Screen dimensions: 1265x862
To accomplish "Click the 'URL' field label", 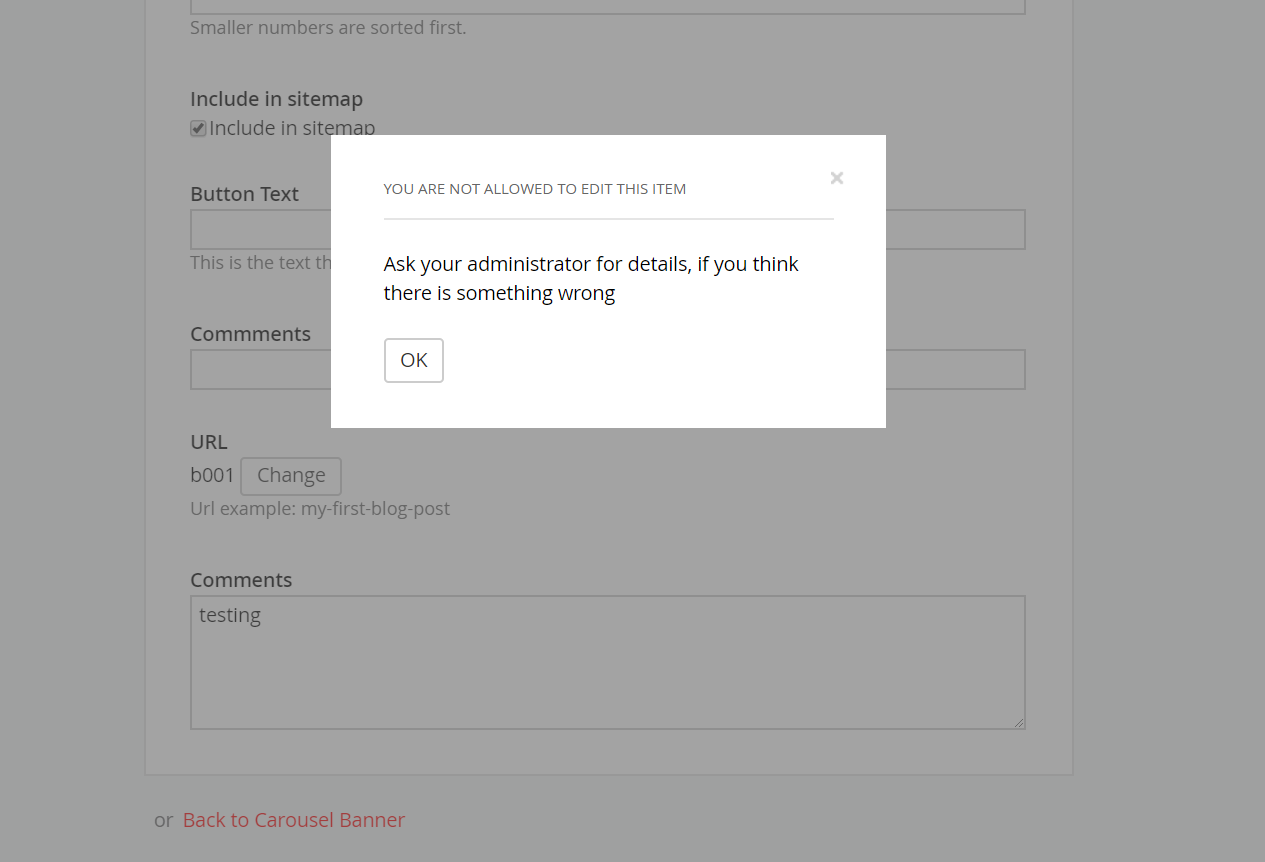I will pos(209,442).
